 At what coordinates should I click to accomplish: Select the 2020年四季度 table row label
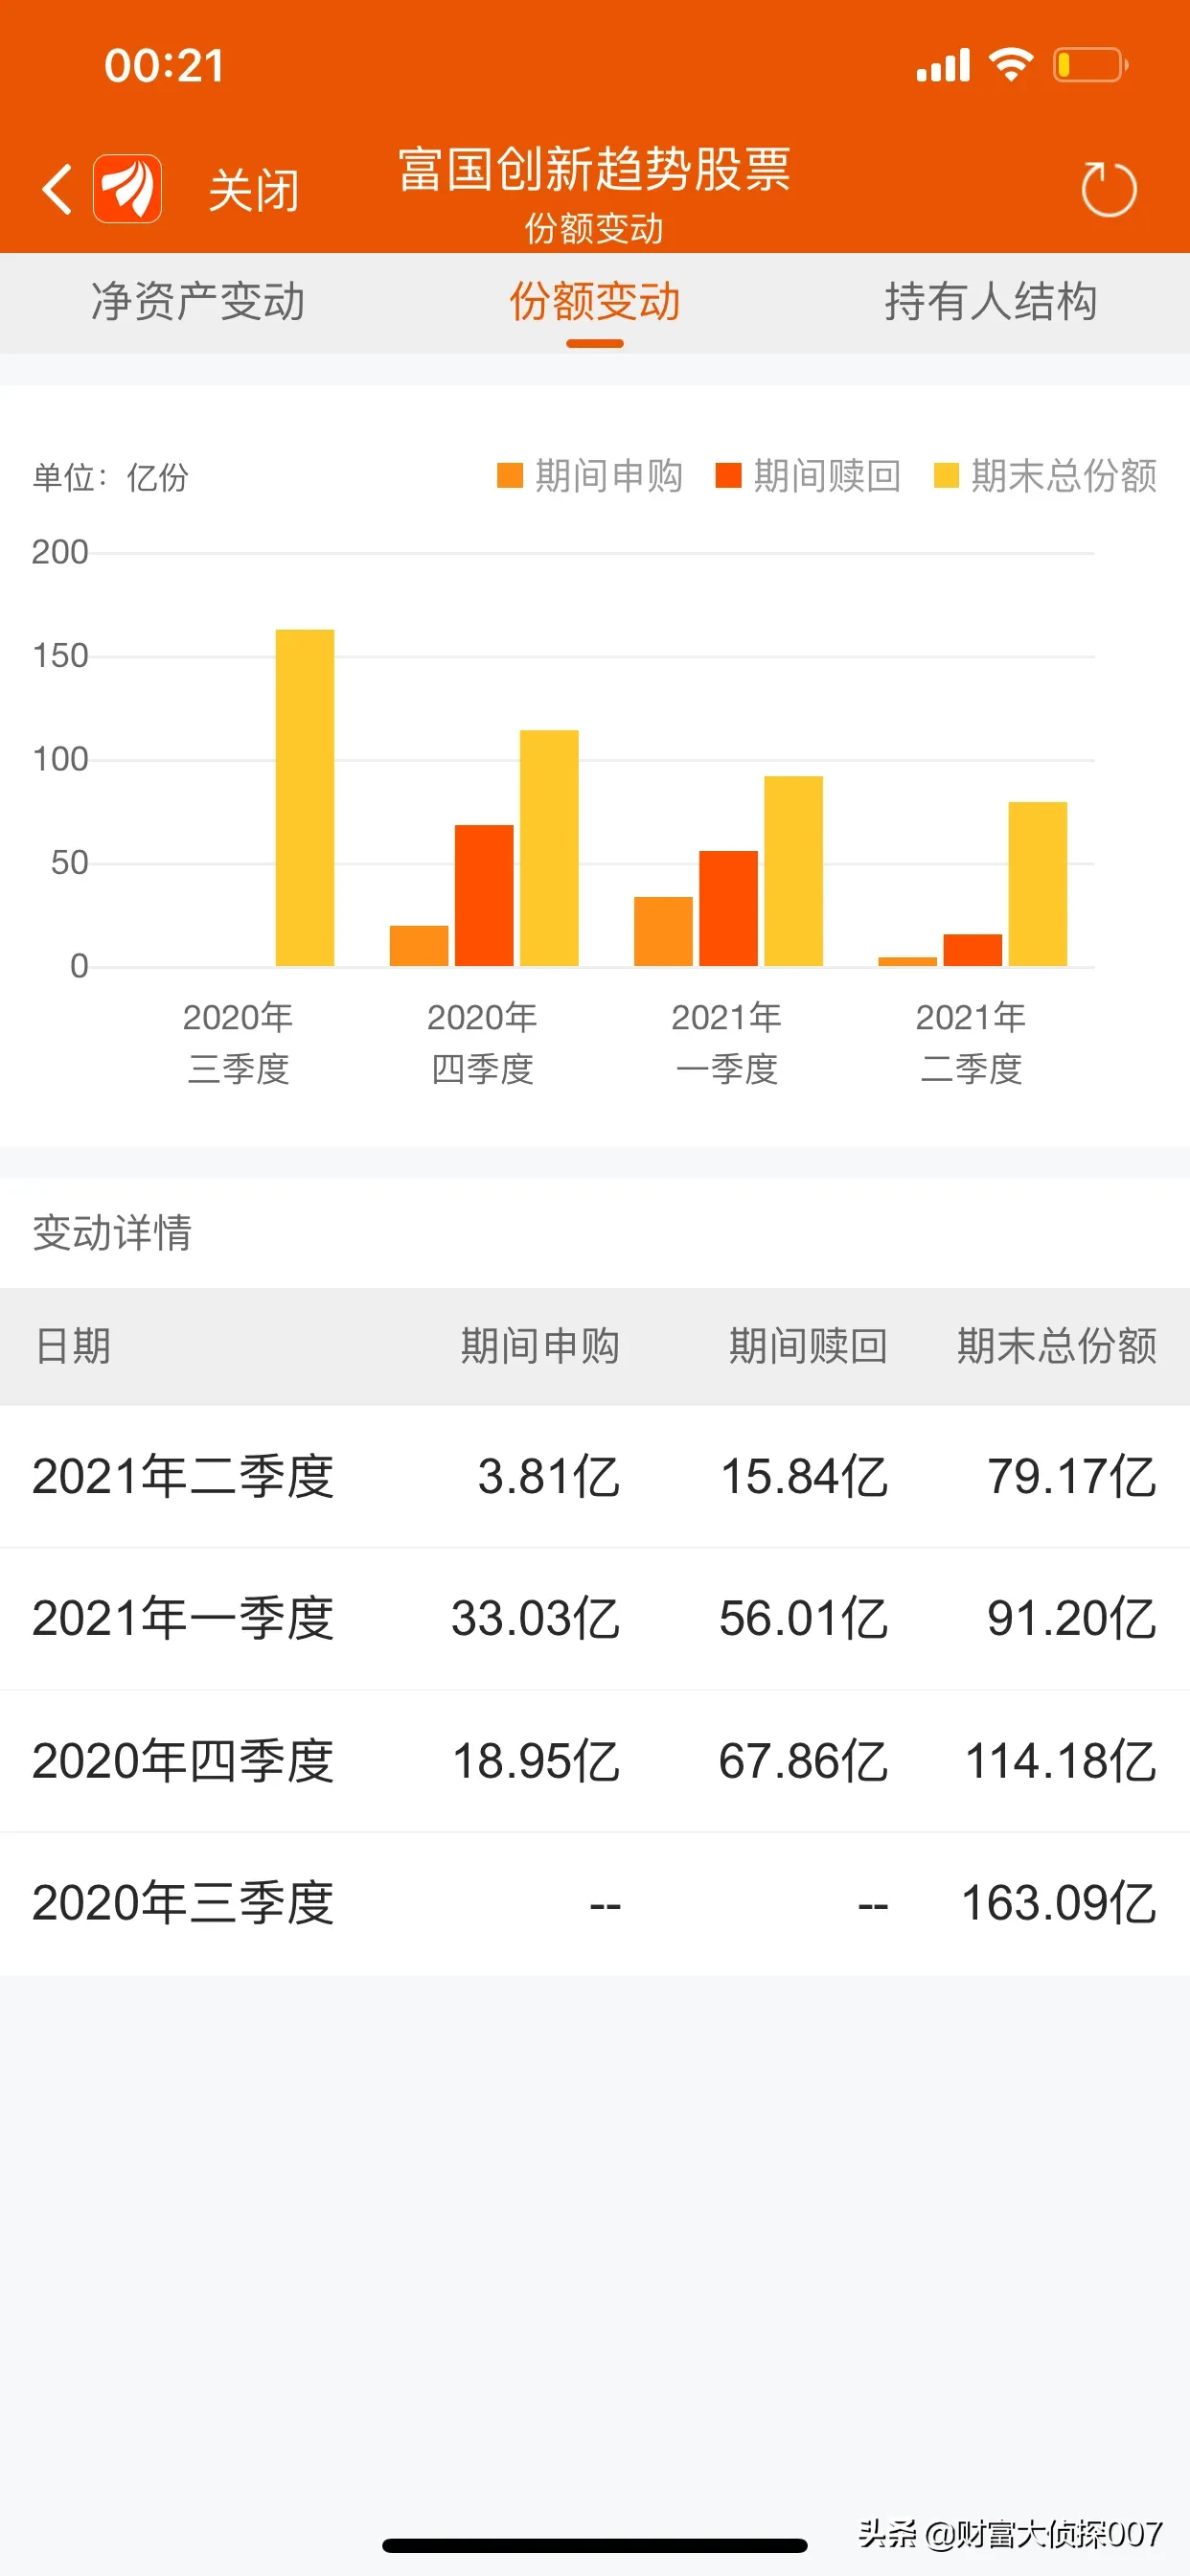[x=183, y=1761]
